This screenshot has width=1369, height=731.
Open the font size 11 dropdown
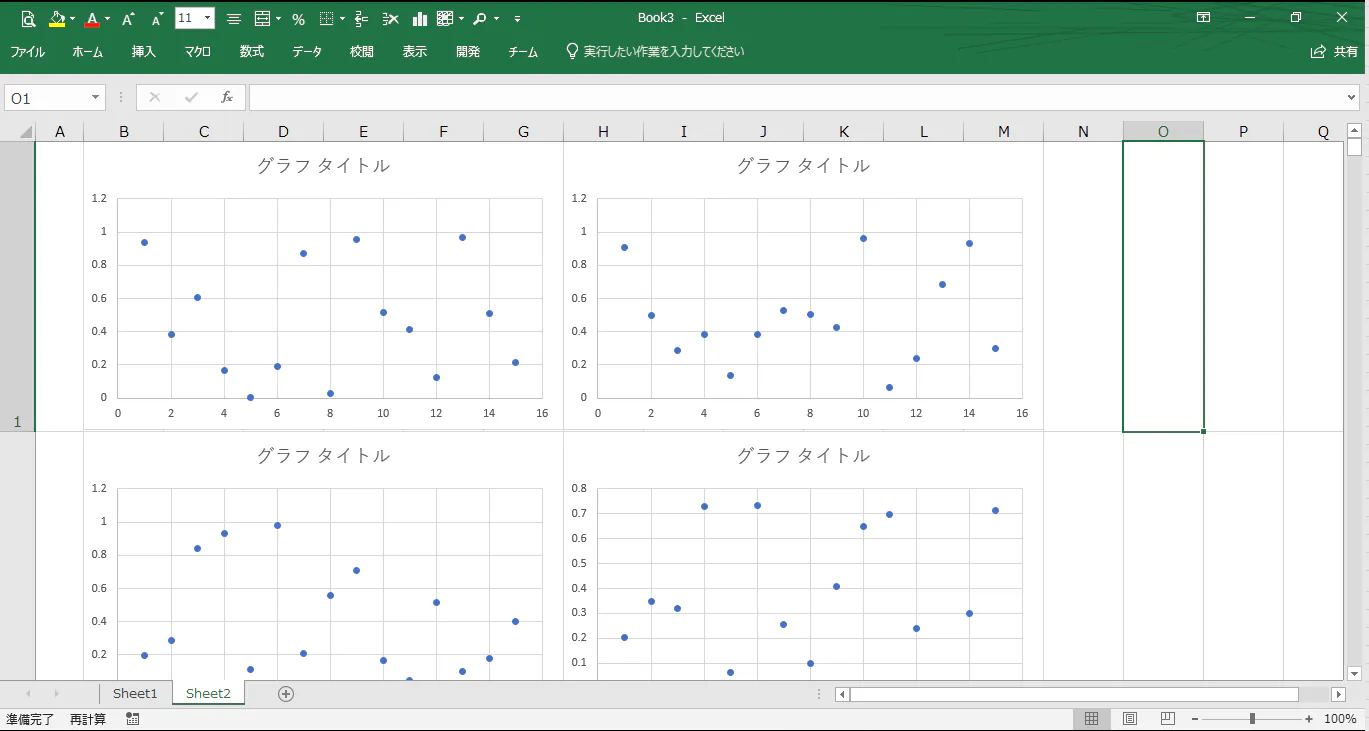point(208,18)
